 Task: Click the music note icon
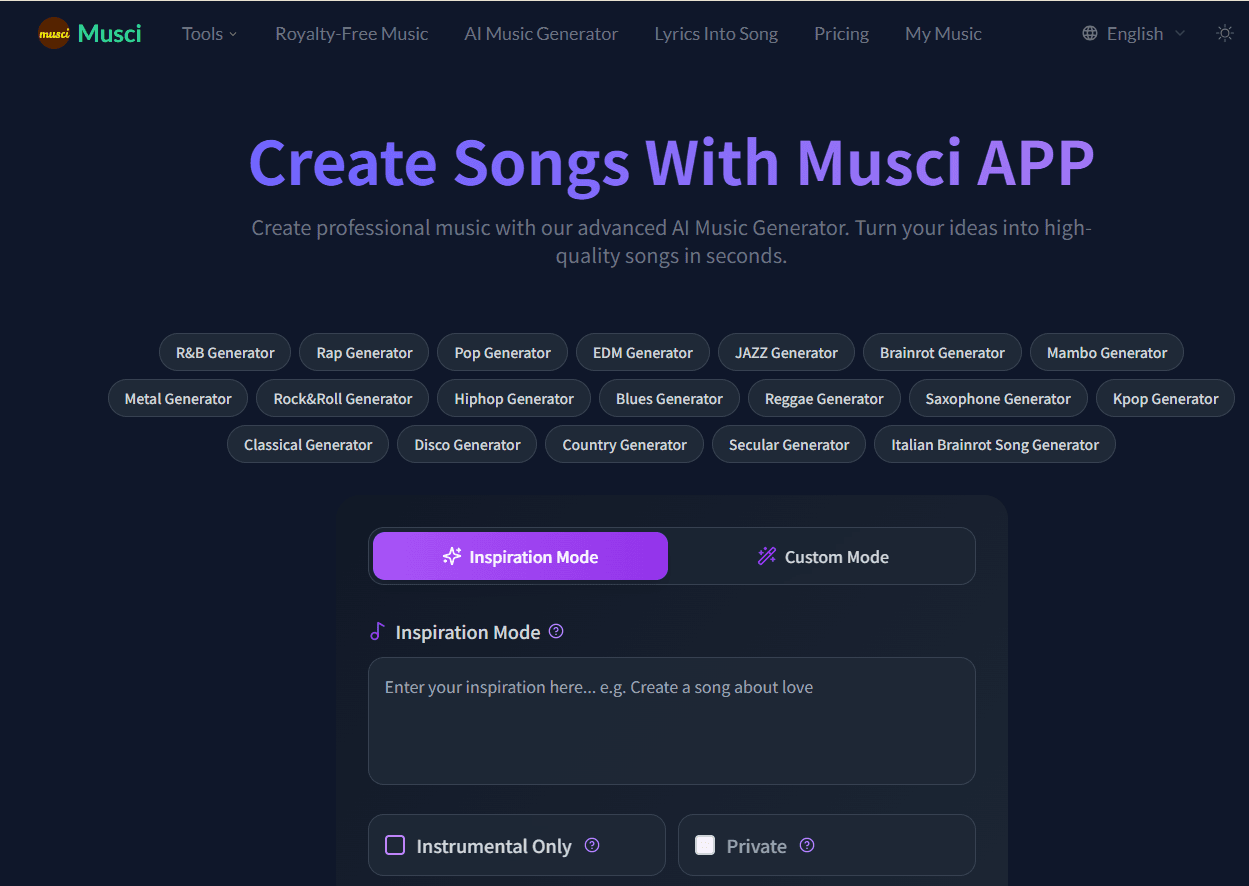pyautogui.click(x=377, y=632)
